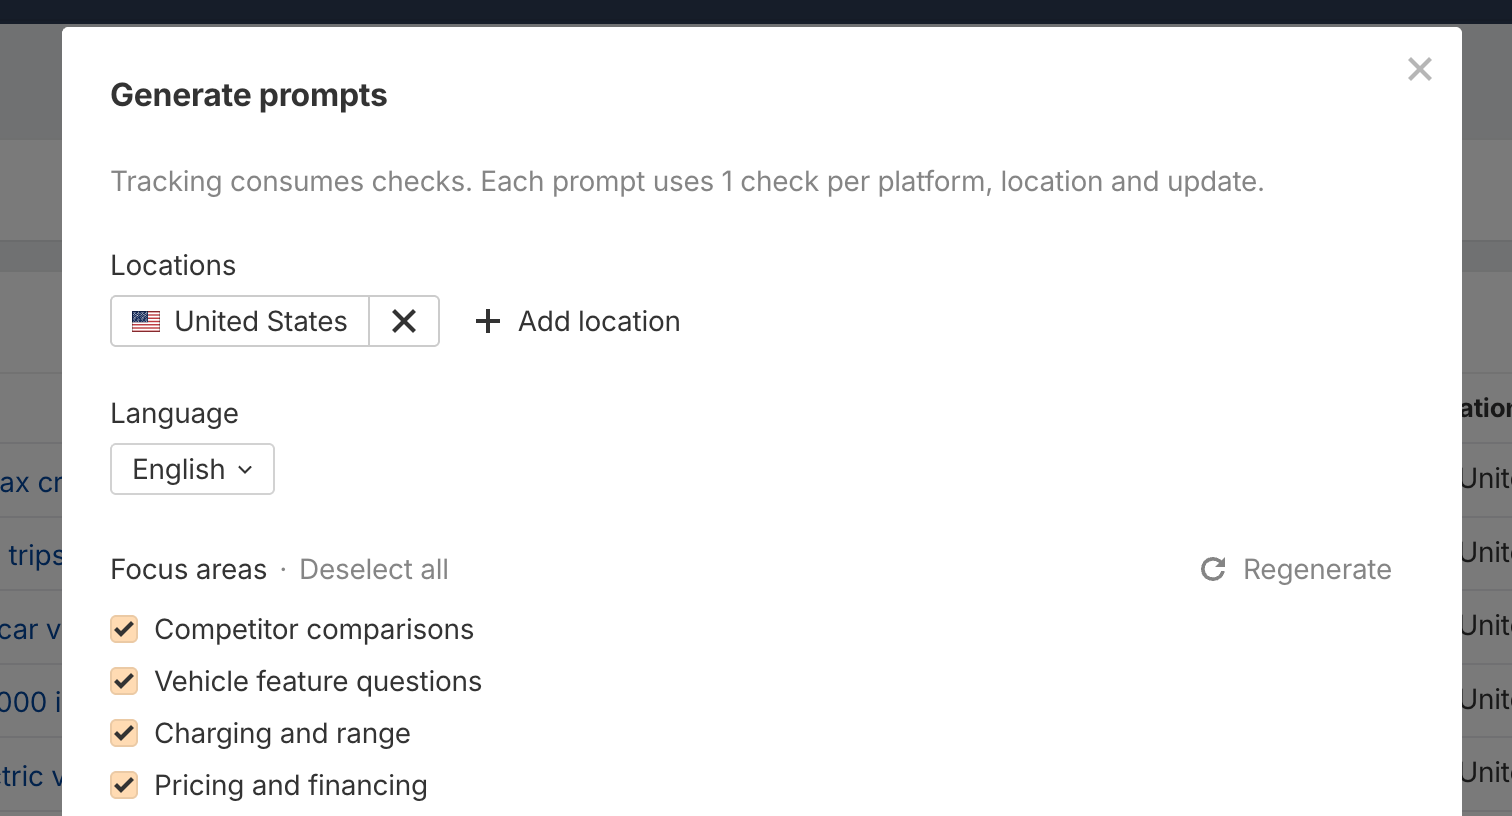The image size is (1512, 816).
Task: Click the plus icon beside Add location
Action: (487, 321)
